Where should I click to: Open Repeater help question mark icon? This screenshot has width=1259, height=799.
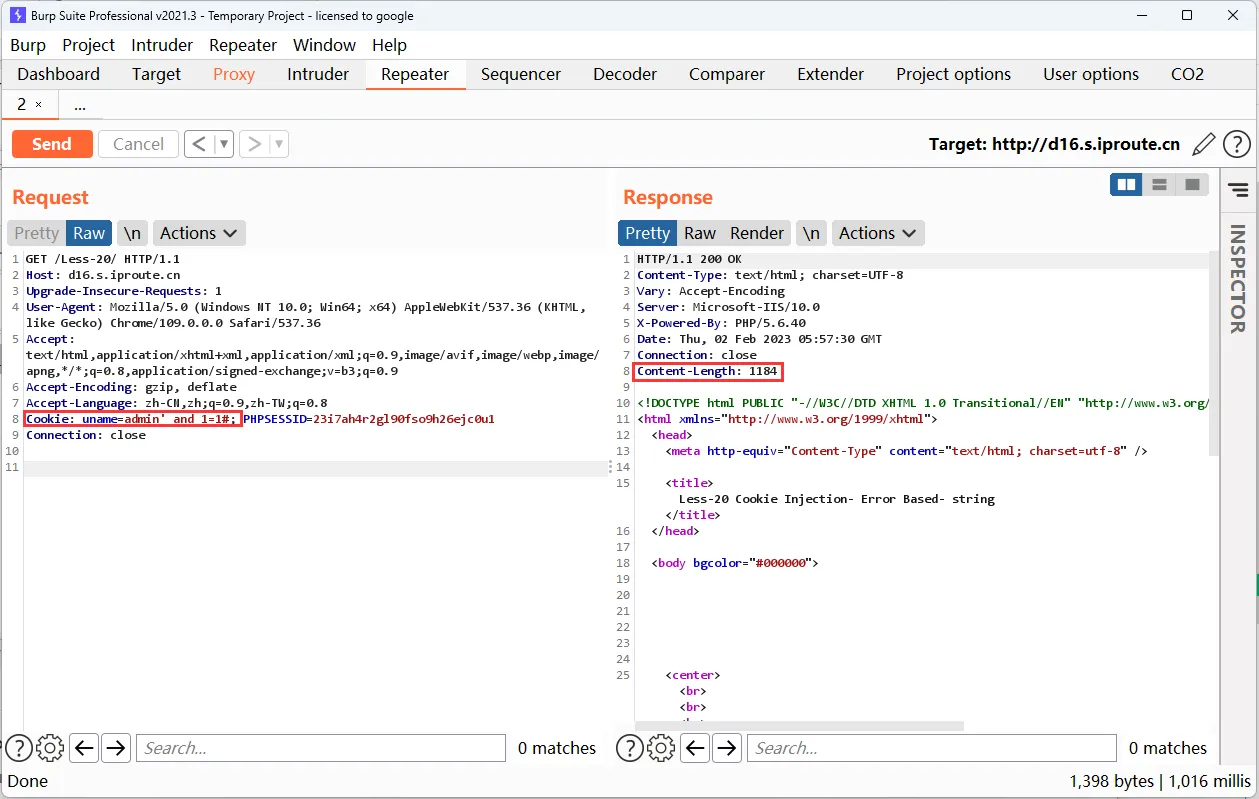point(1237,144)
